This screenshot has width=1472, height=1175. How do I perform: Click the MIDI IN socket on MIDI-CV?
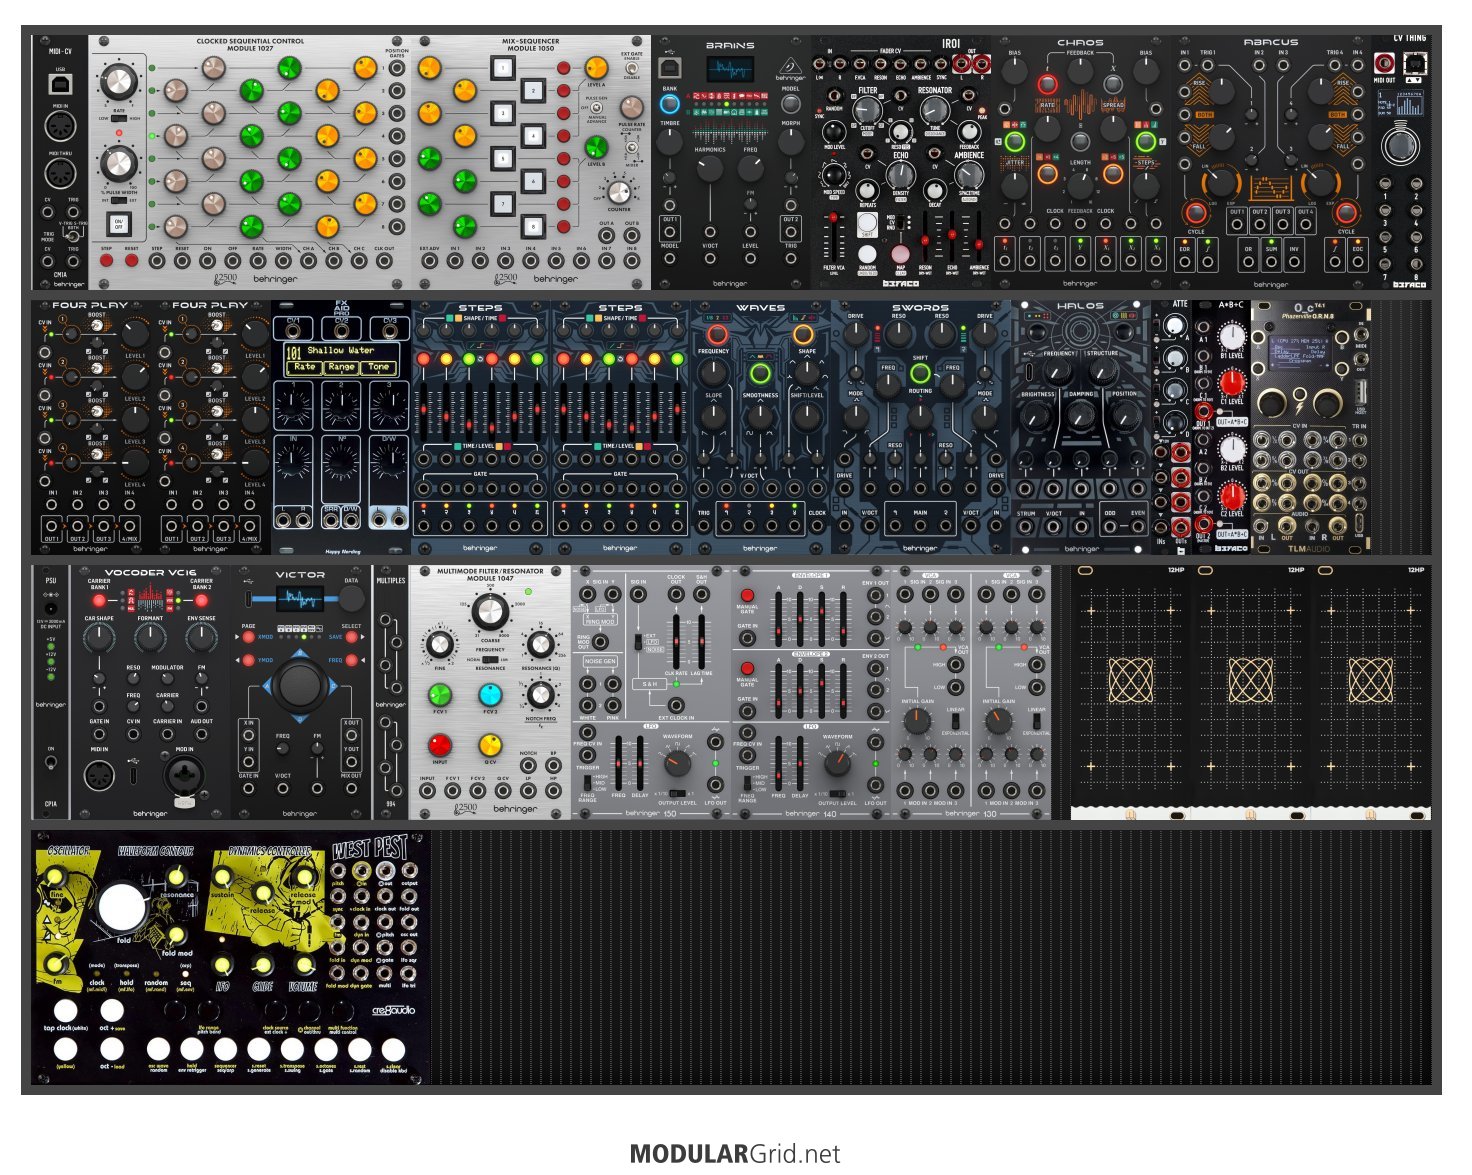click(x=60, y=128)
